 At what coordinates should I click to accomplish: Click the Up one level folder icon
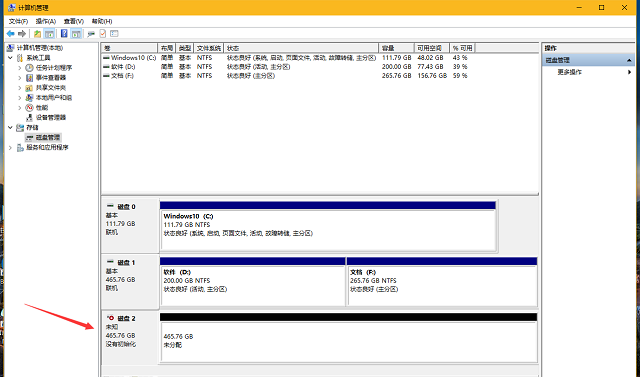pos(37,33)
